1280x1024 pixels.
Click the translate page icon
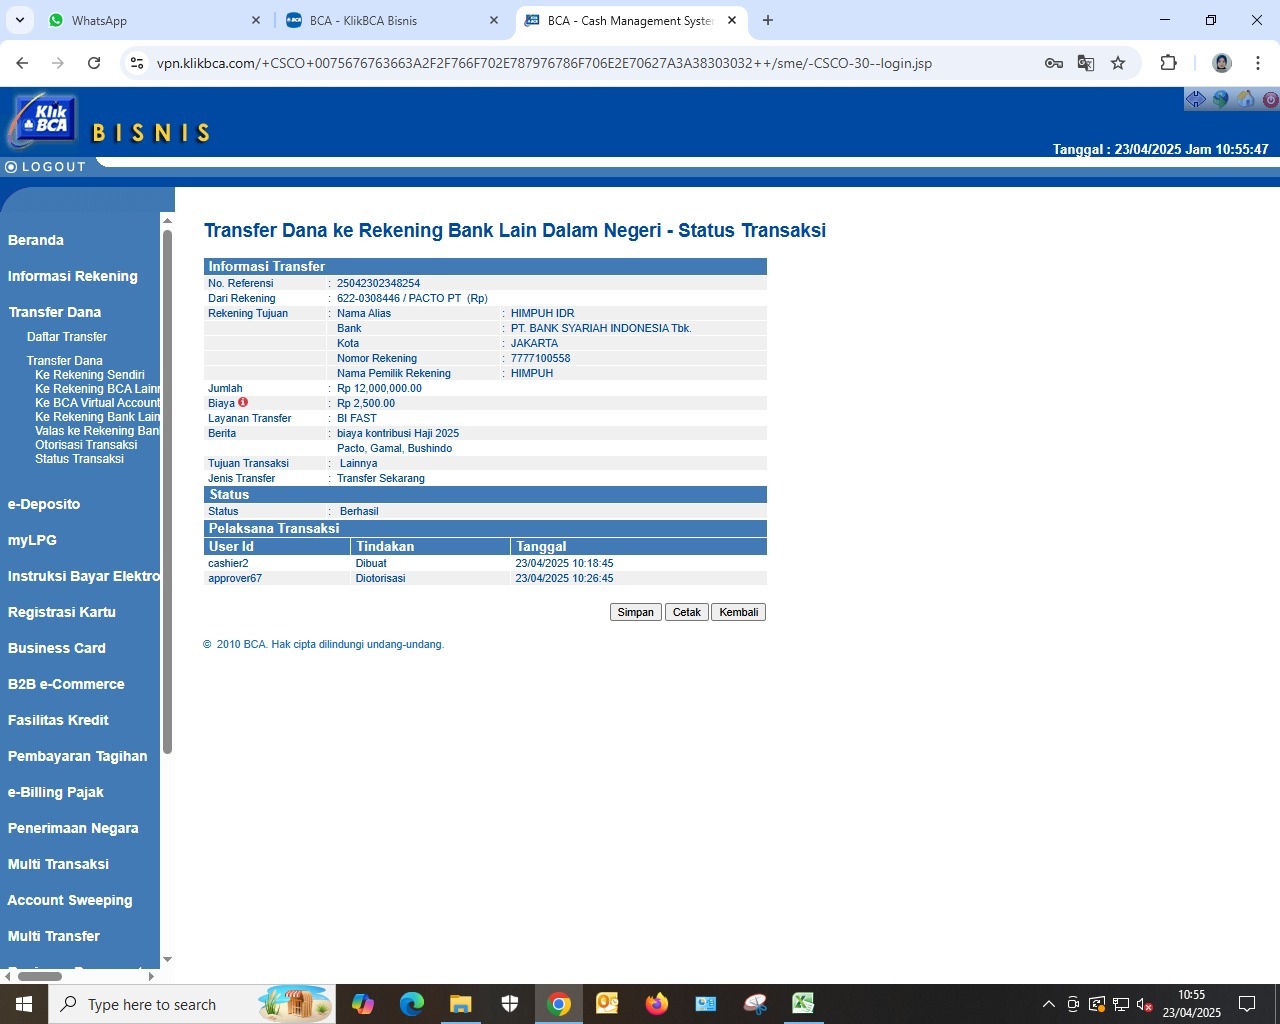click(x=1085, y=63)
